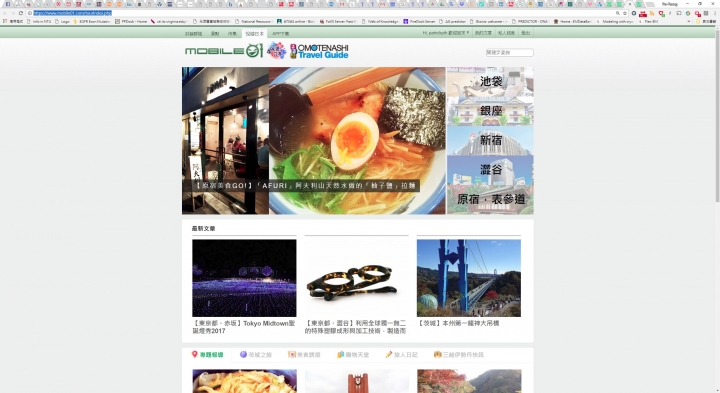The height and width of the screenshot is (393, 720).
Task: Open the 討論群組 menu item
Action: (193, 34)
